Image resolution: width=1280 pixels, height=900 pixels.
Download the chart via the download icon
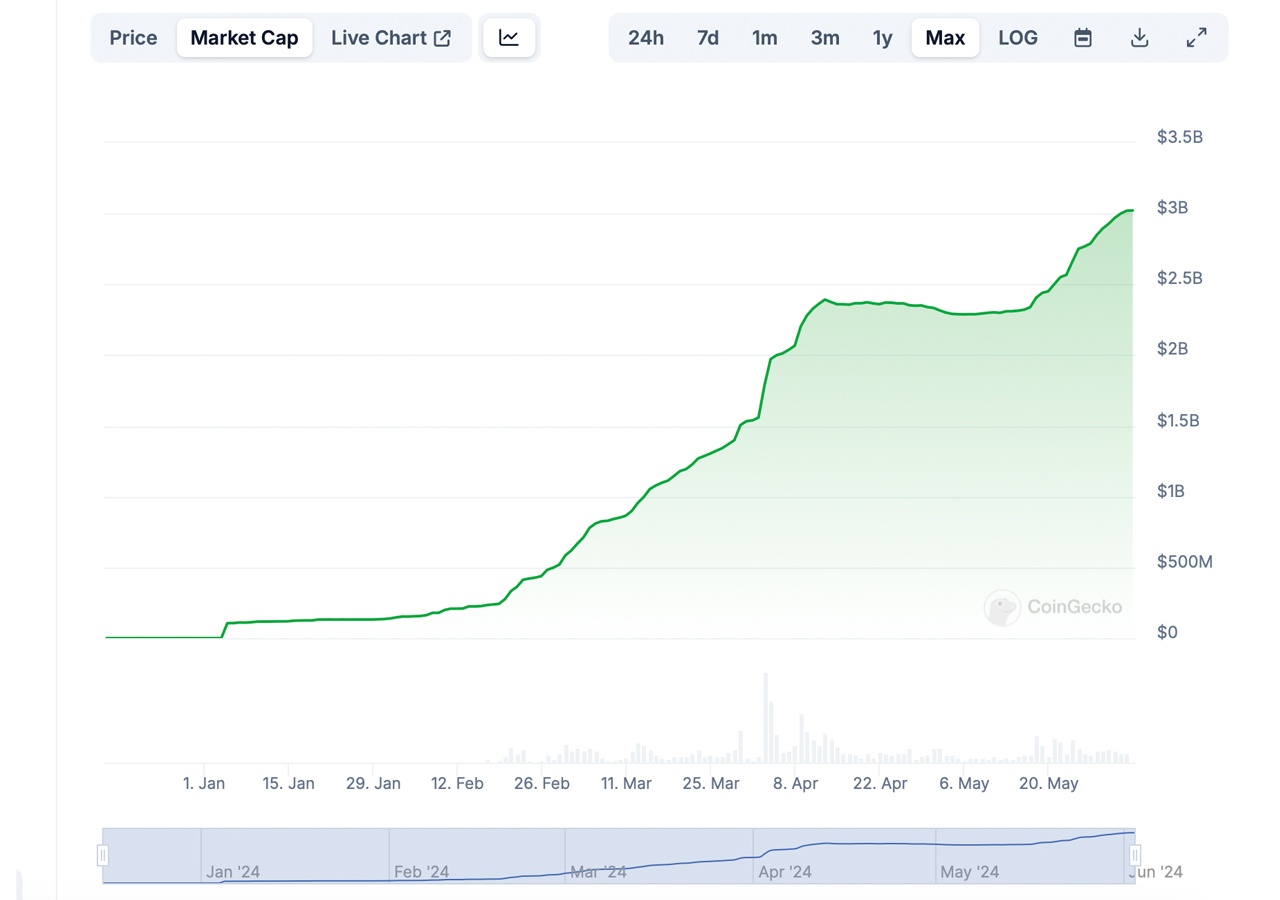(1139, 37)
